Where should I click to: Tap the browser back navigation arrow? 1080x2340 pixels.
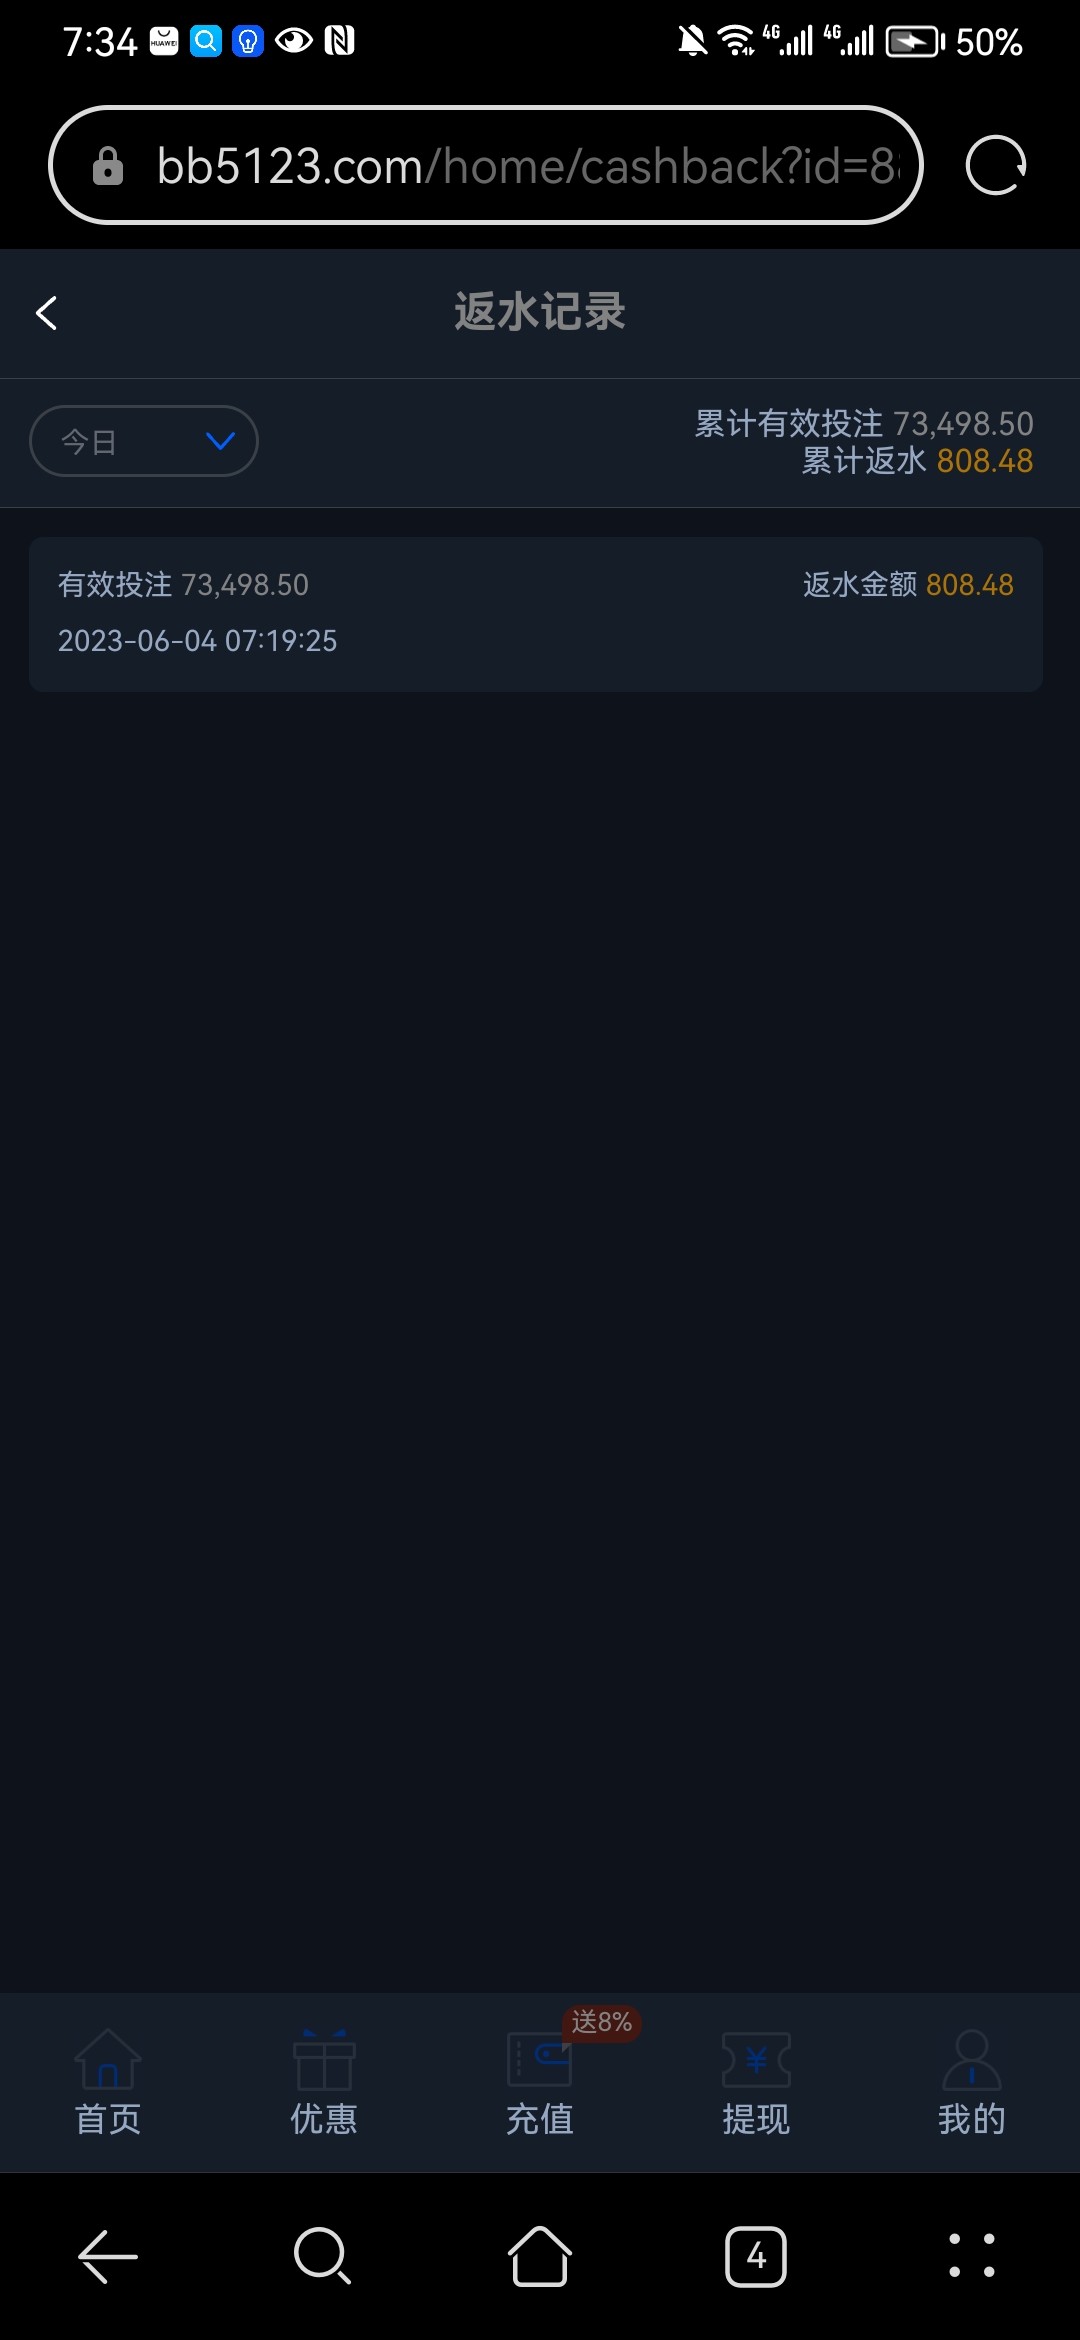point(108,2257)
